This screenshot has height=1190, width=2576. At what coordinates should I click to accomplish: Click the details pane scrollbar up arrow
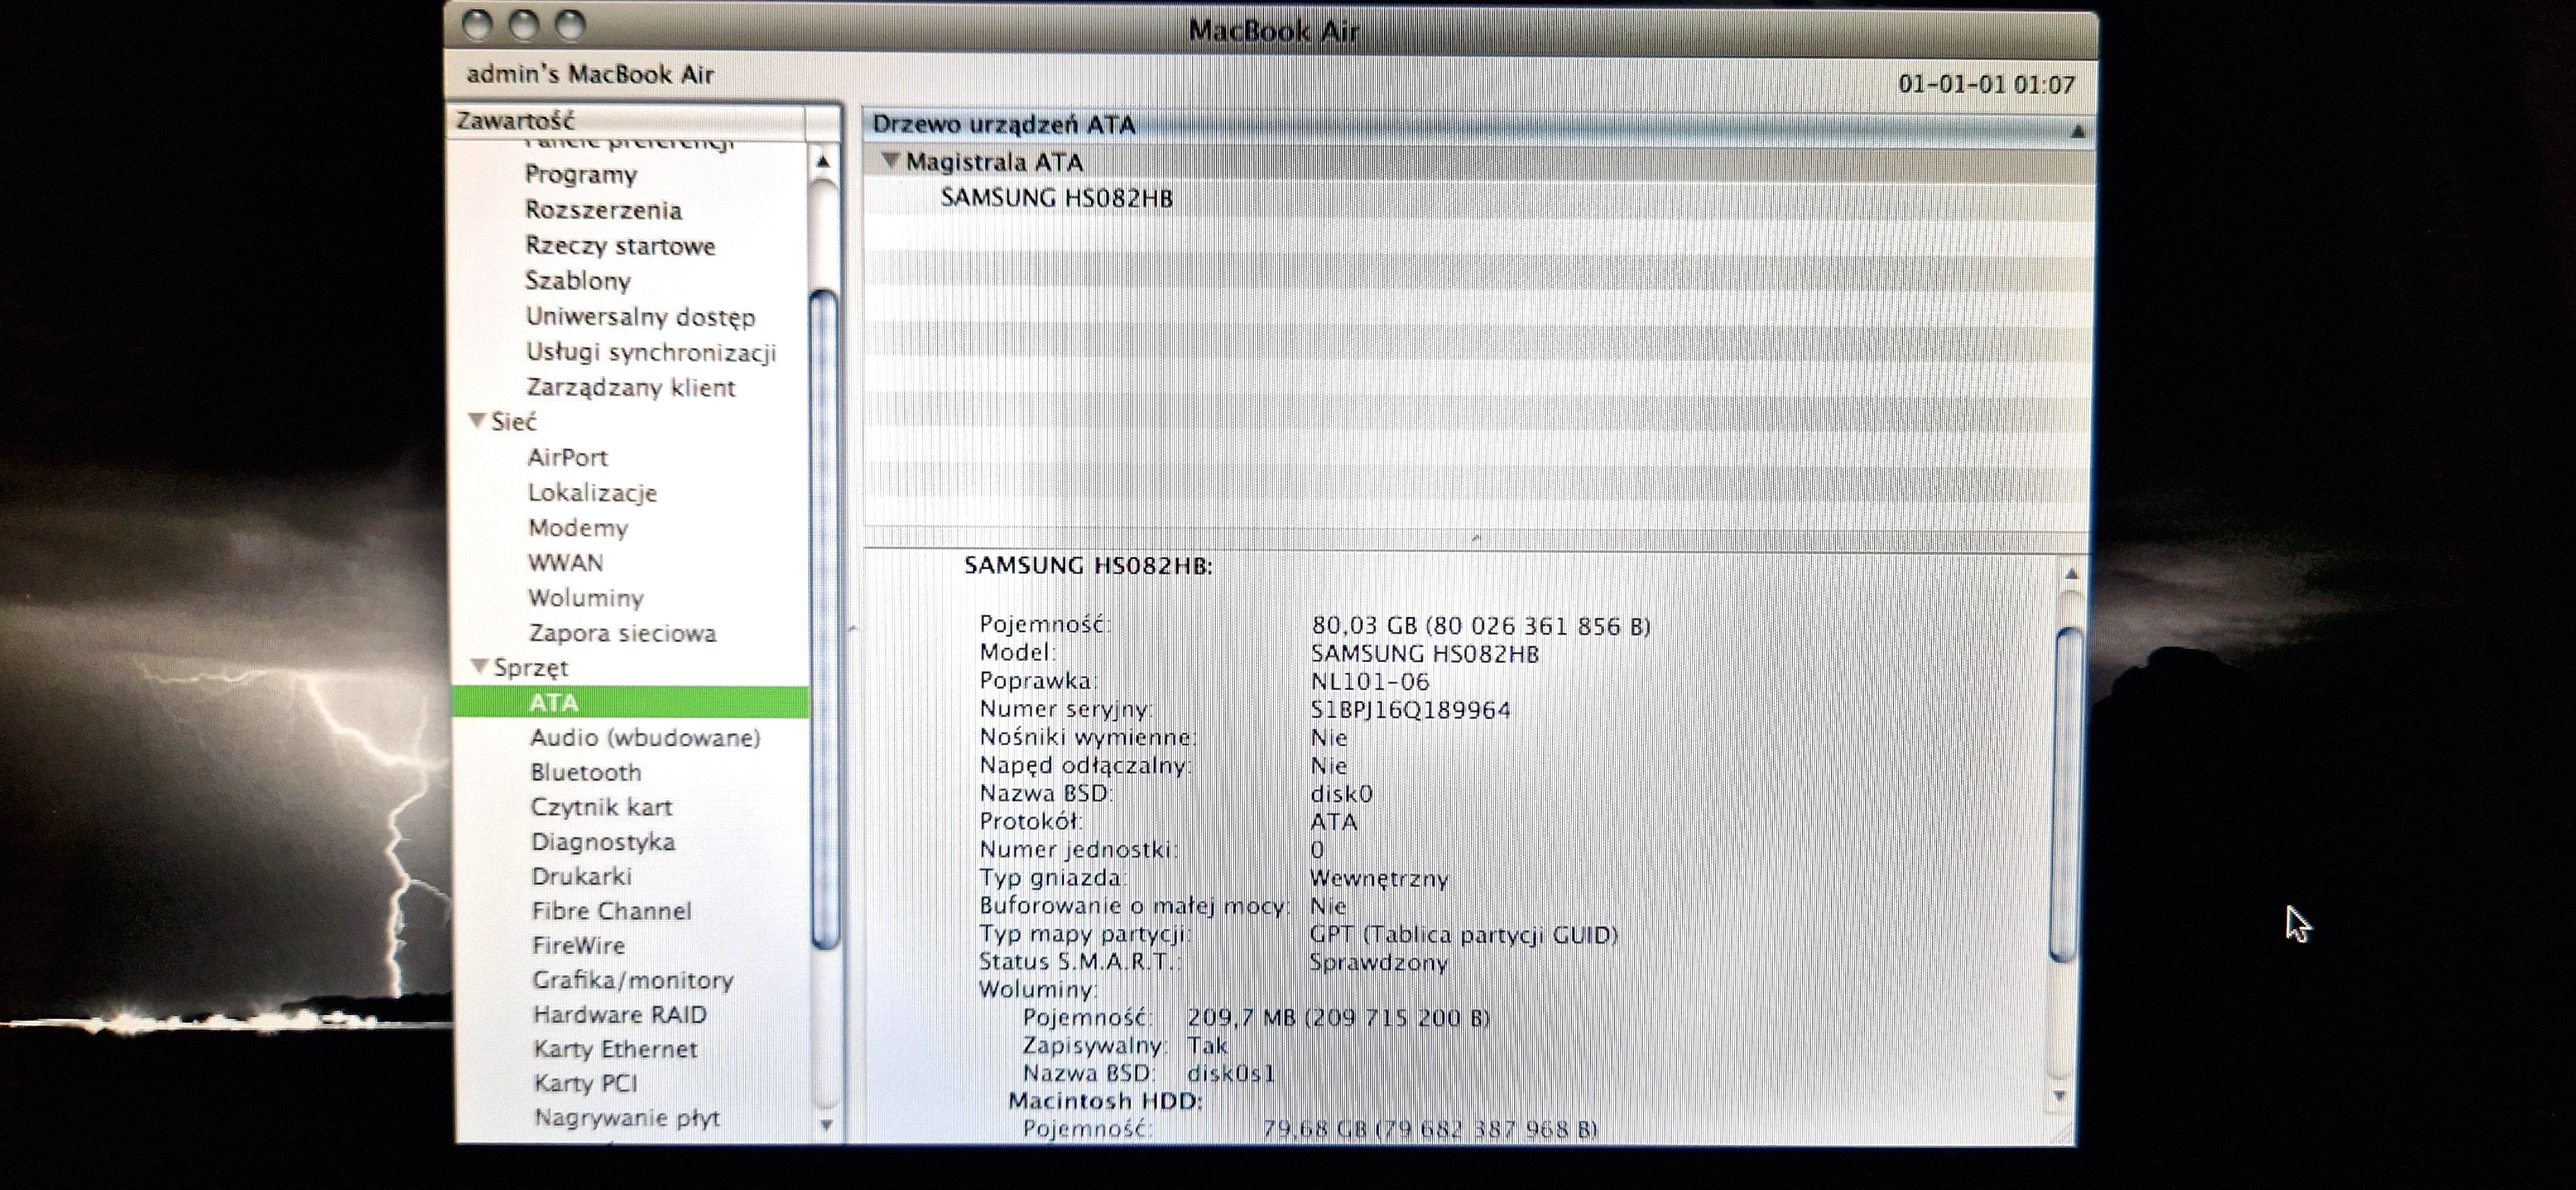point(2071,574)
